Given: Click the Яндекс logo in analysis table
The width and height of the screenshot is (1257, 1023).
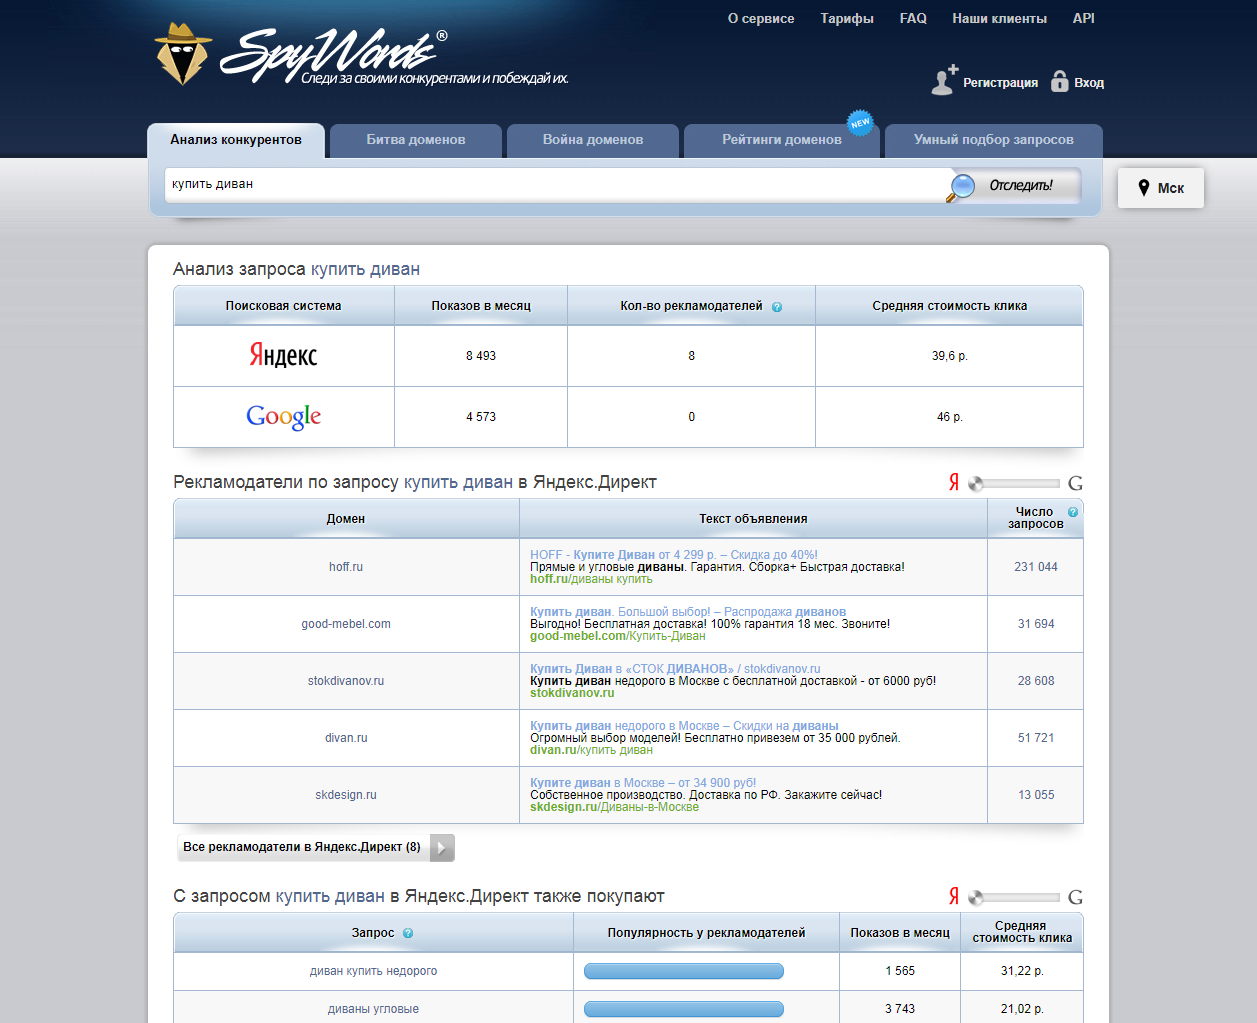Looking at the screenshot, I should pyautogui.click(x=283, y=355).
